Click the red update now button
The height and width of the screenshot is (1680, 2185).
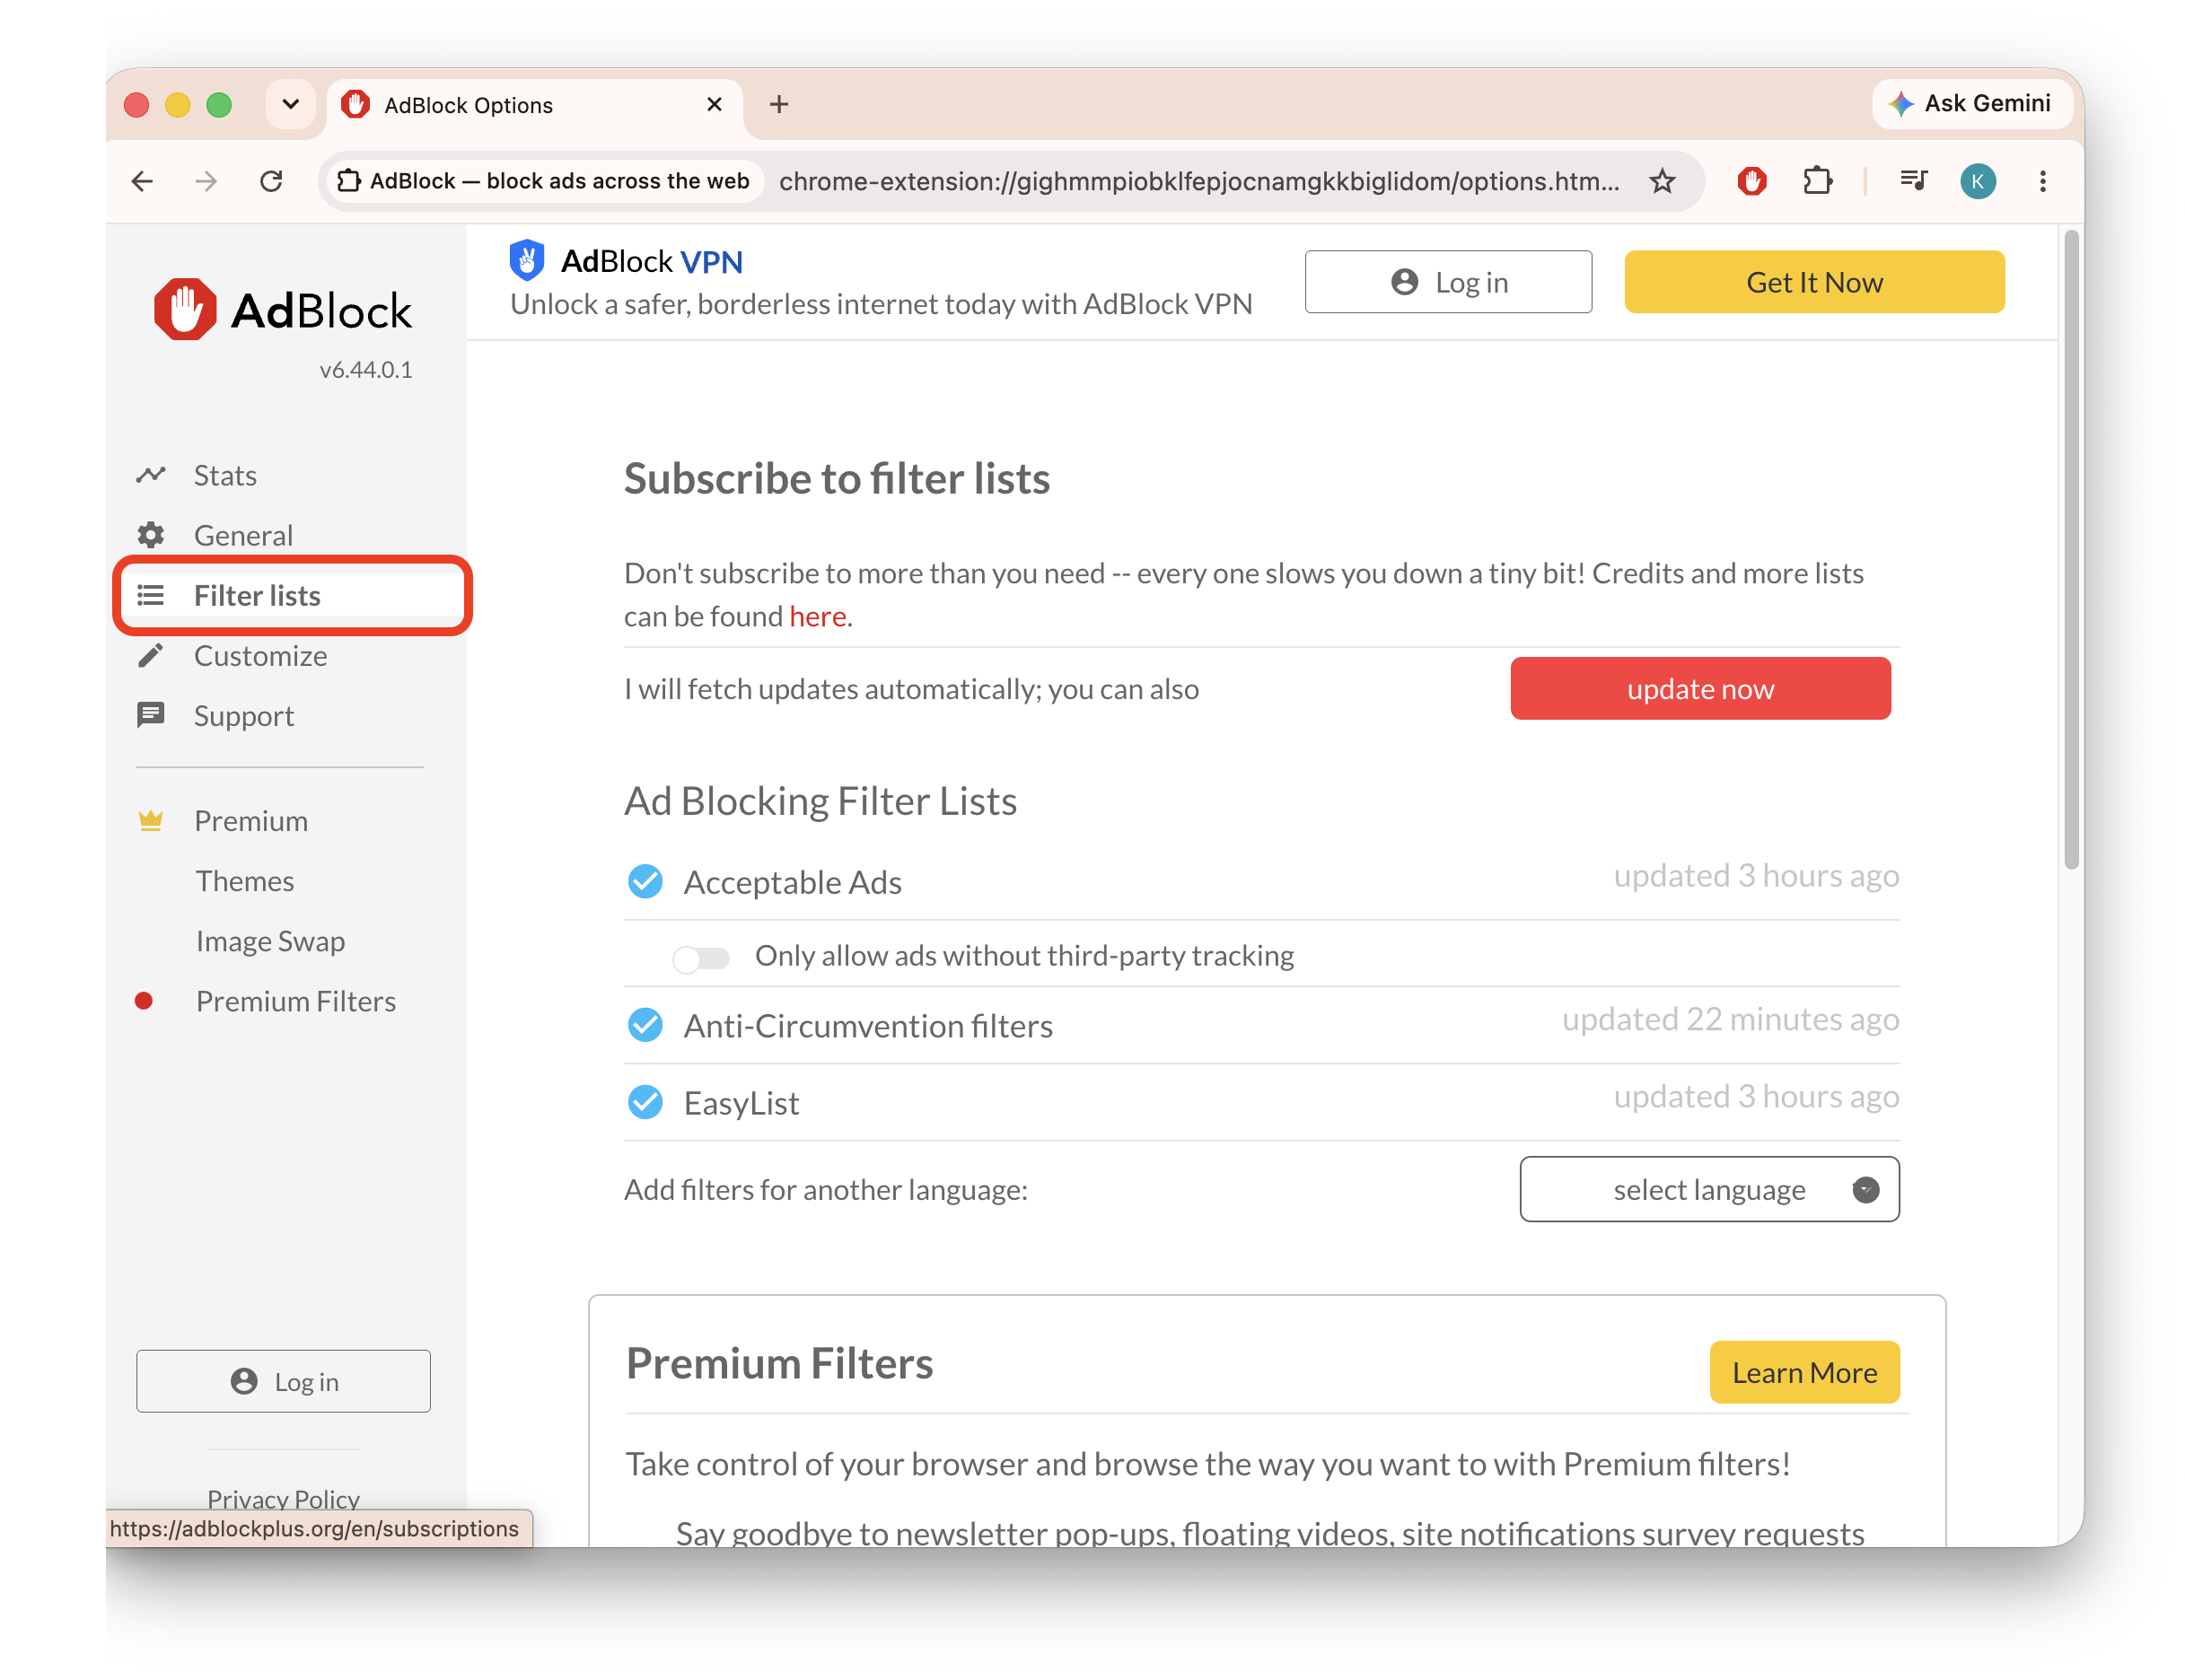pos(1700,689)
